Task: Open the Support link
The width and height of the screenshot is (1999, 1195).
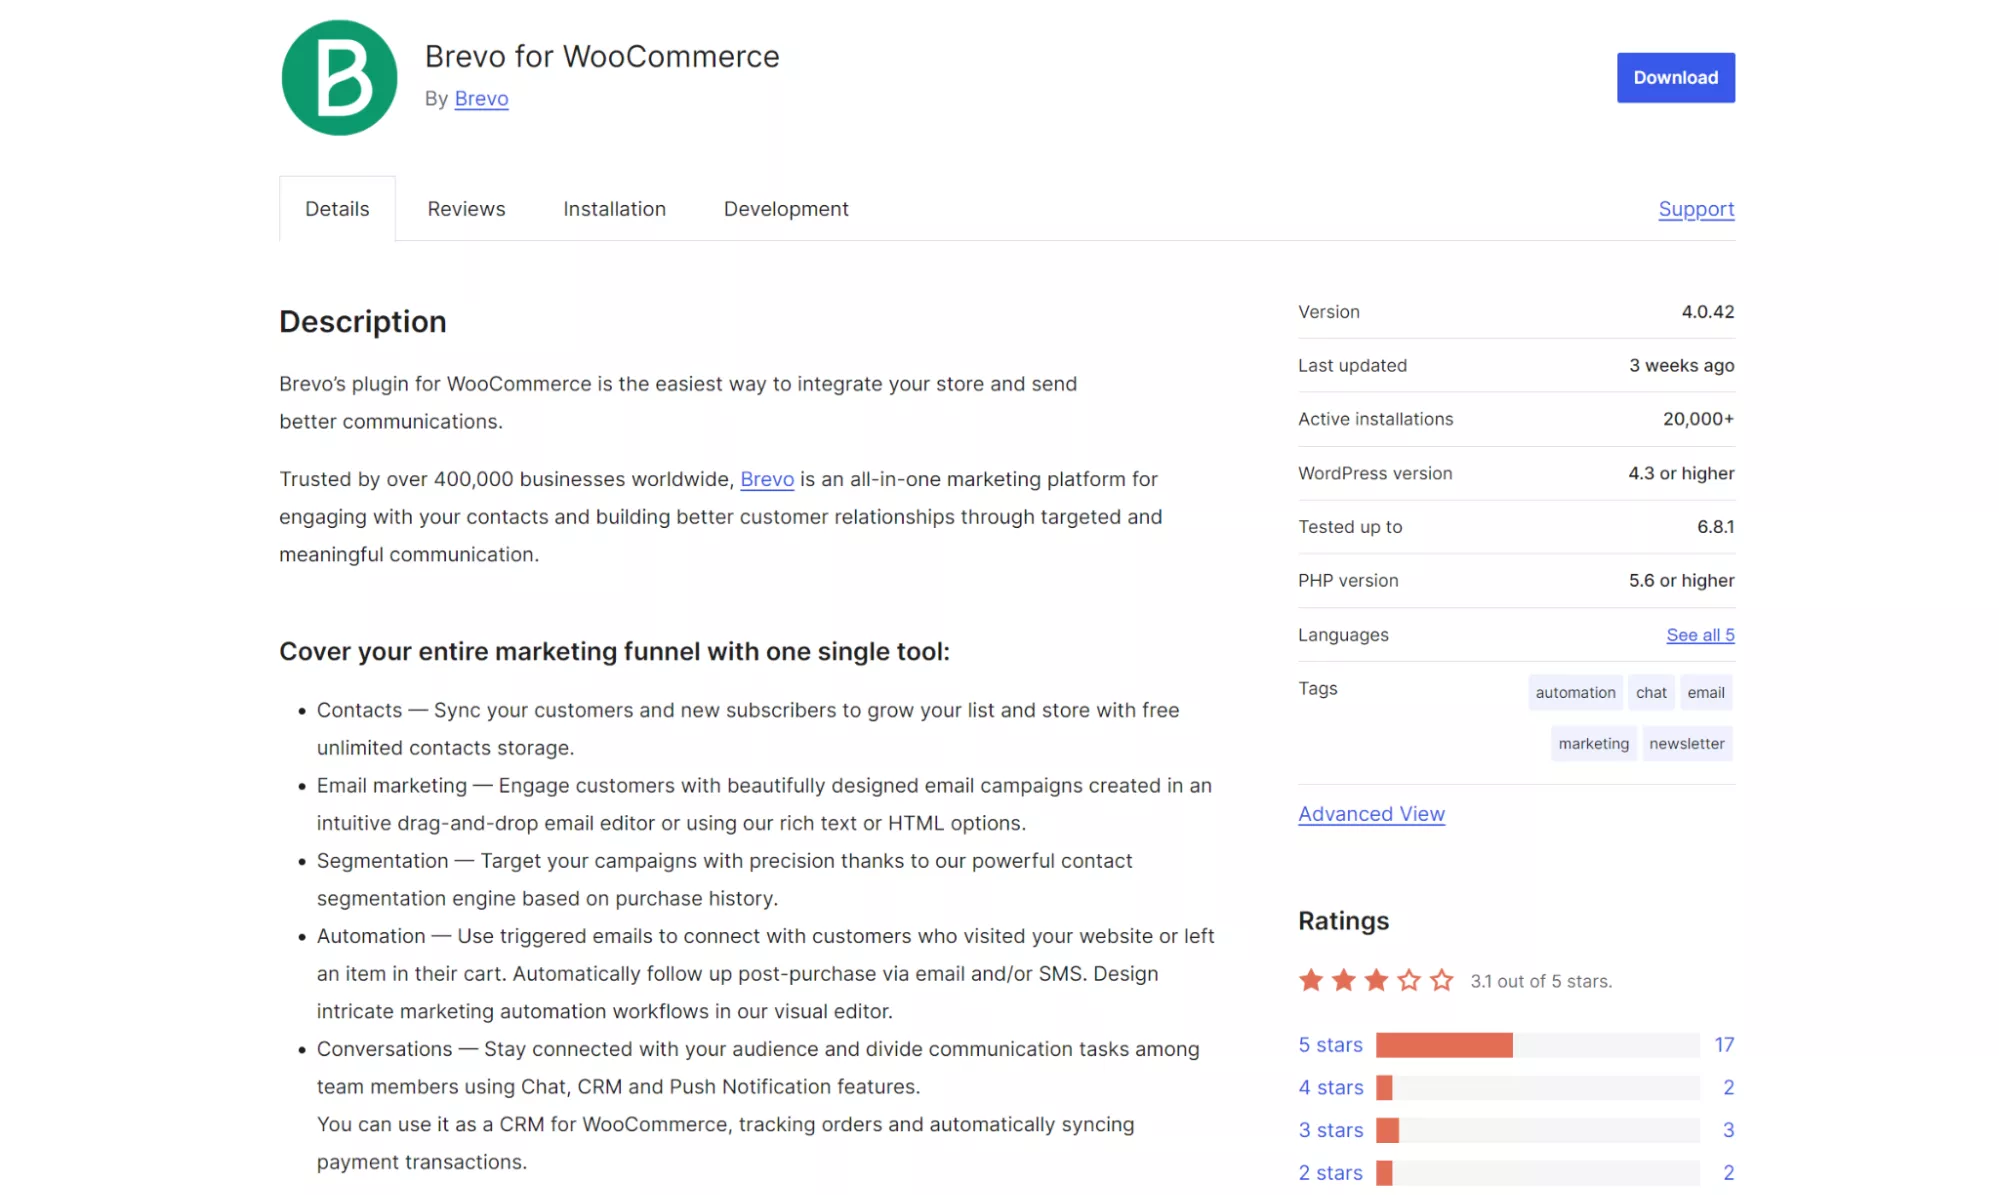Action: pos(1696,209)
